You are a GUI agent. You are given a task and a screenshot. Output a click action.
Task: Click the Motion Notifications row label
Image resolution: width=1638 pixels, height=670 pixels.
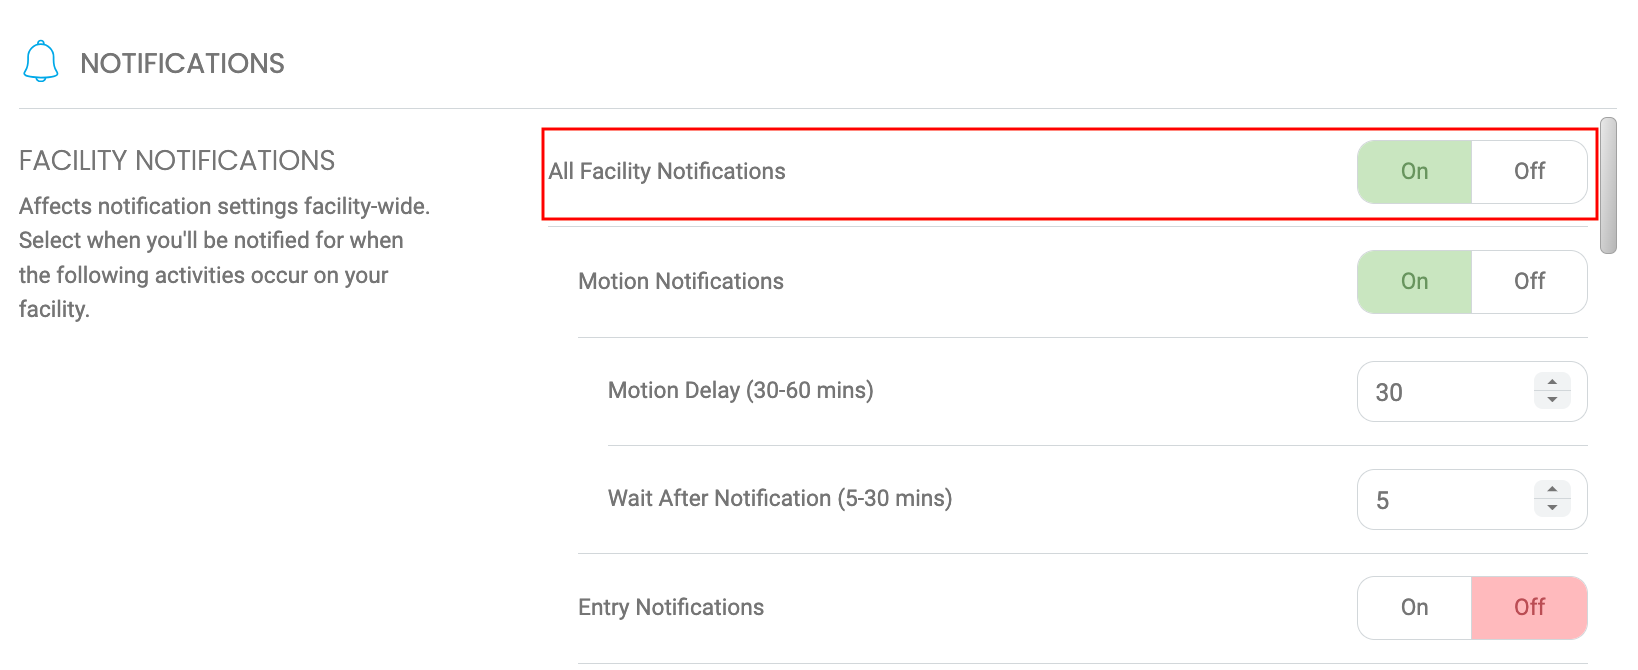[680, 281]
